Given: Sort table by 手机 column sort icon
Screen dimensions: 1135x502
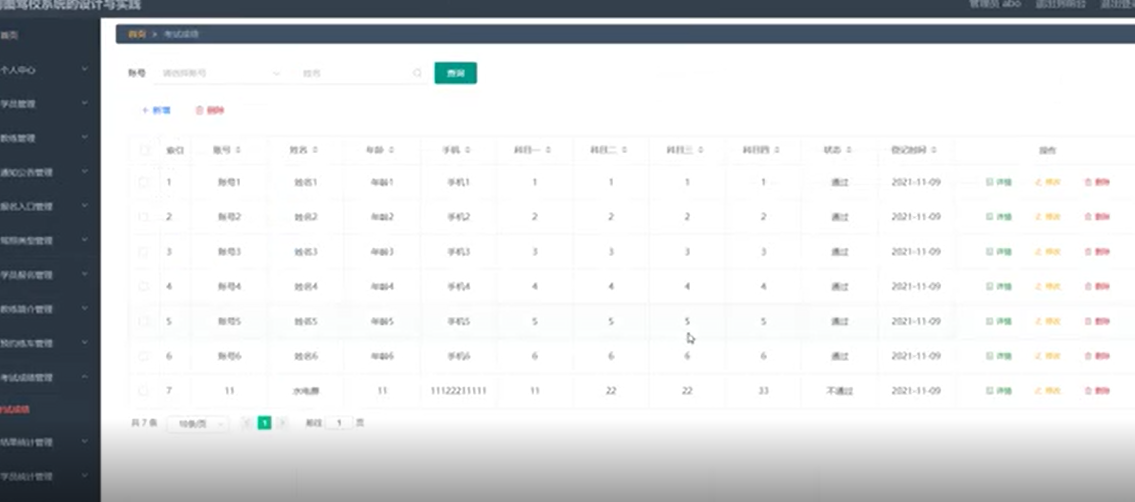Looking at the screenshot, I should (468, 150).
